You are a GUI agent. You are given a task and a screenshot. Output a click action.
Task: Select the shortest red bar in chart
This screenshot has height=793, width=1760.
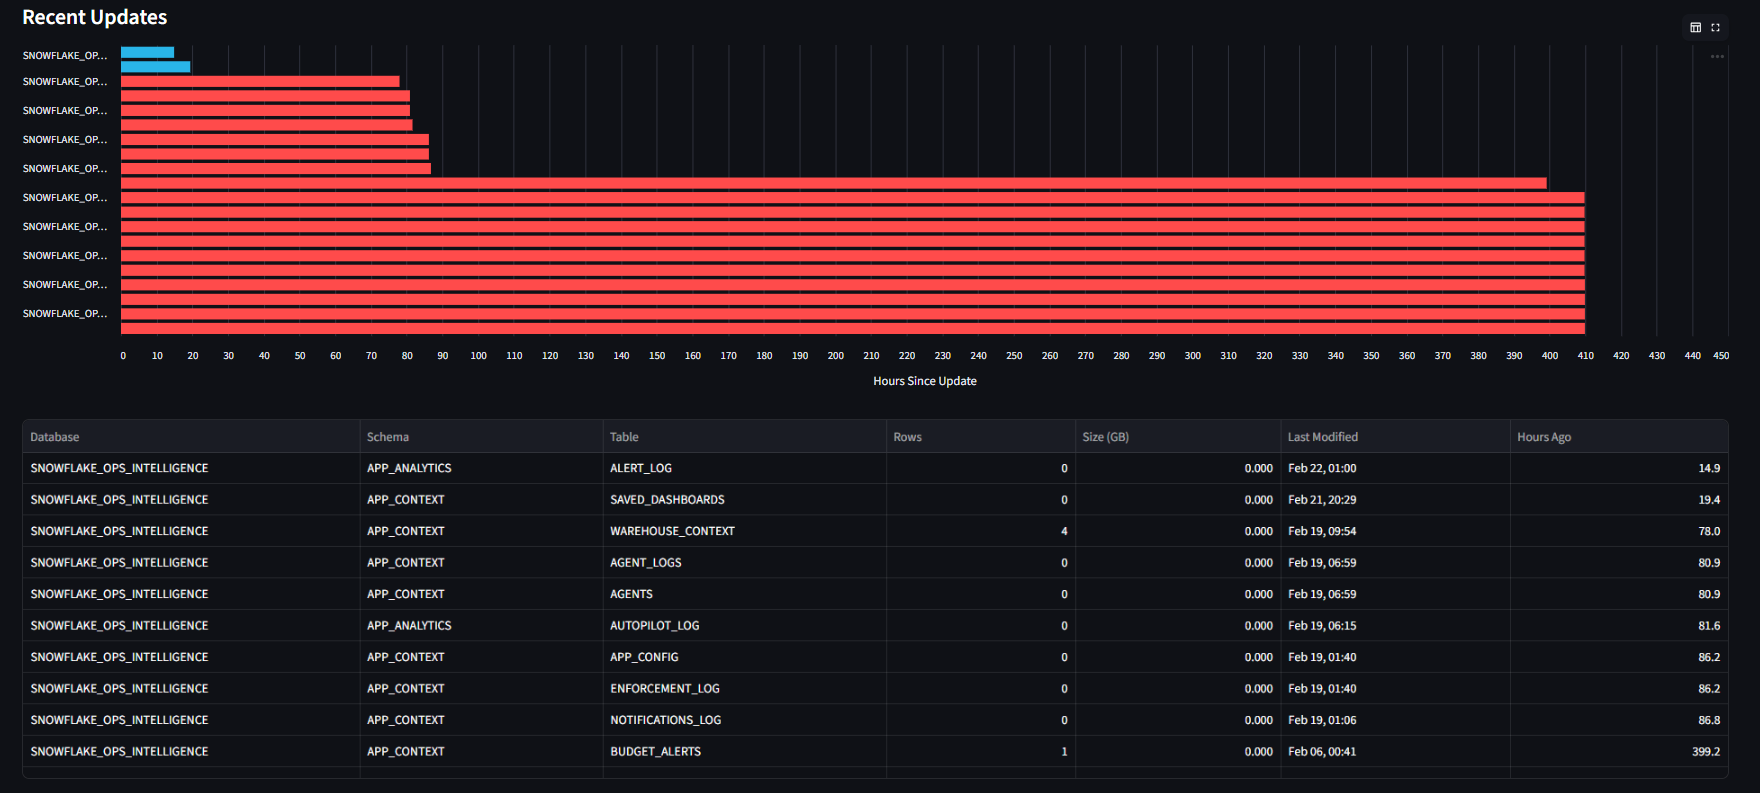point(260,81)
